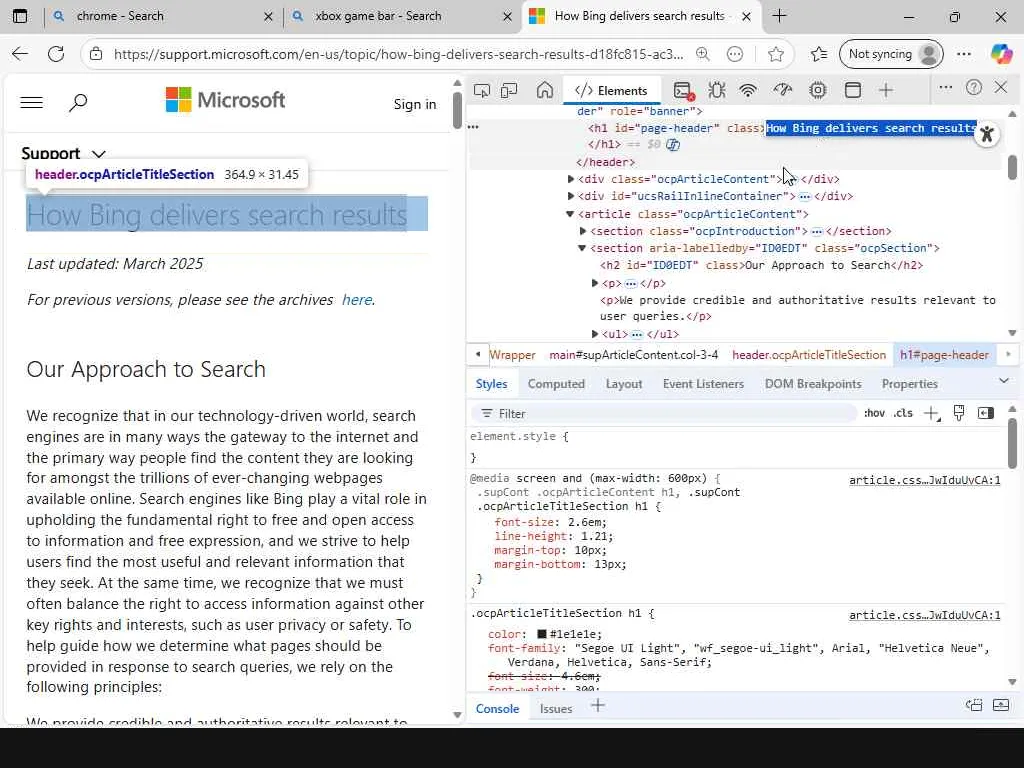Open the Memory chip tool
This screenshot has width=1024, height=768.
818,90
